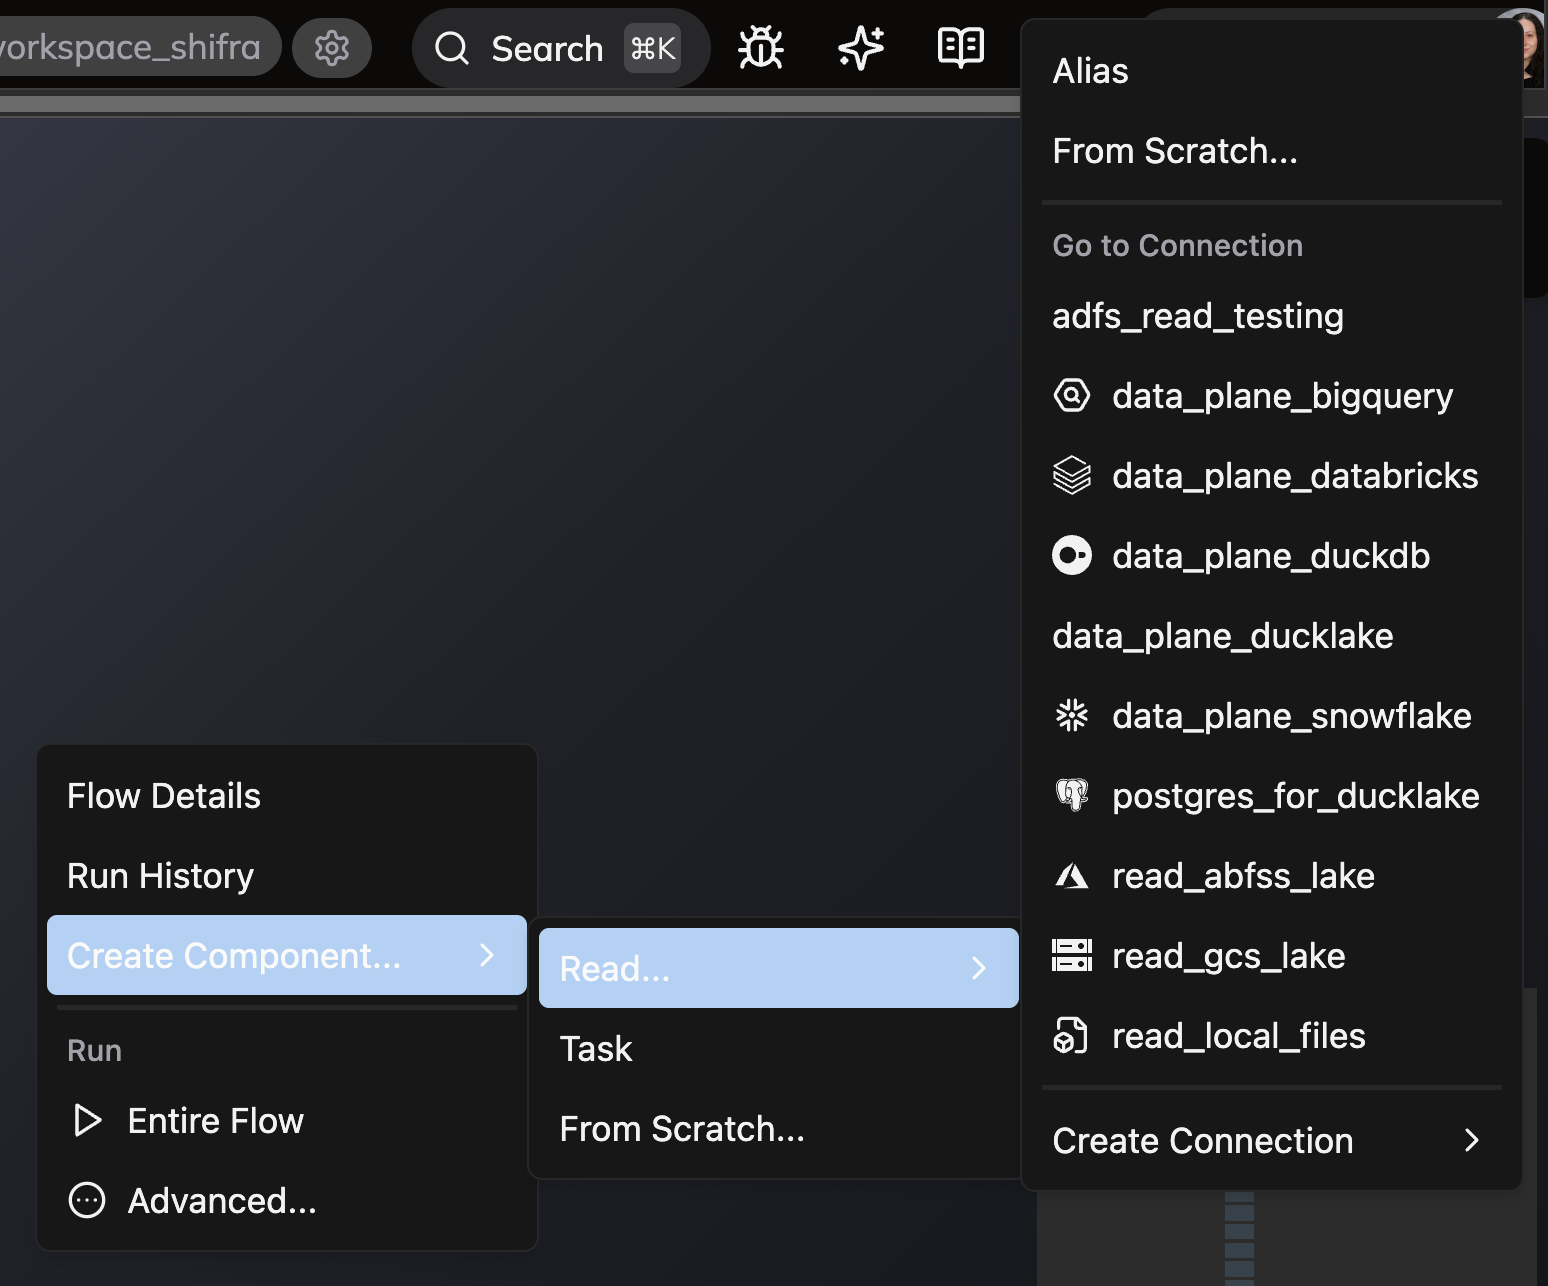1548x1286 pixels.
Task: Select the data_plane_duckdb connection
Action: pos(1271,555)
